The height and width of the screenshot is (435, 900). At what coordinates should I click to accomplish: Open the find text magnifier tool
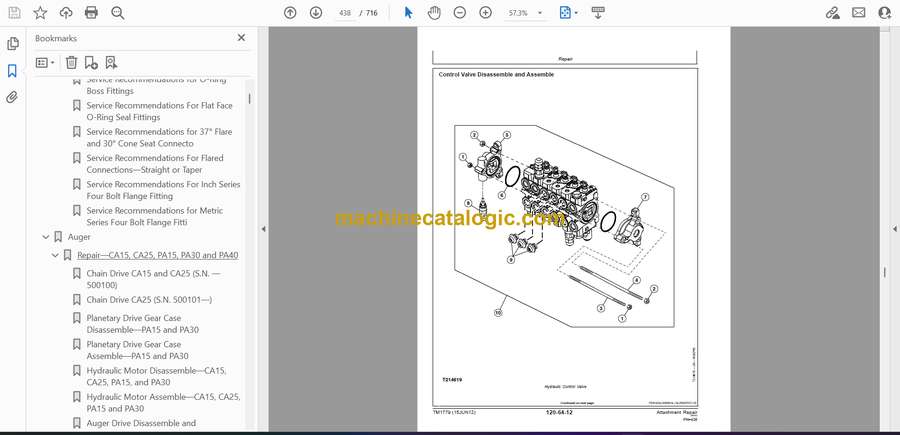pyautogui.click(x=118, y=13)
